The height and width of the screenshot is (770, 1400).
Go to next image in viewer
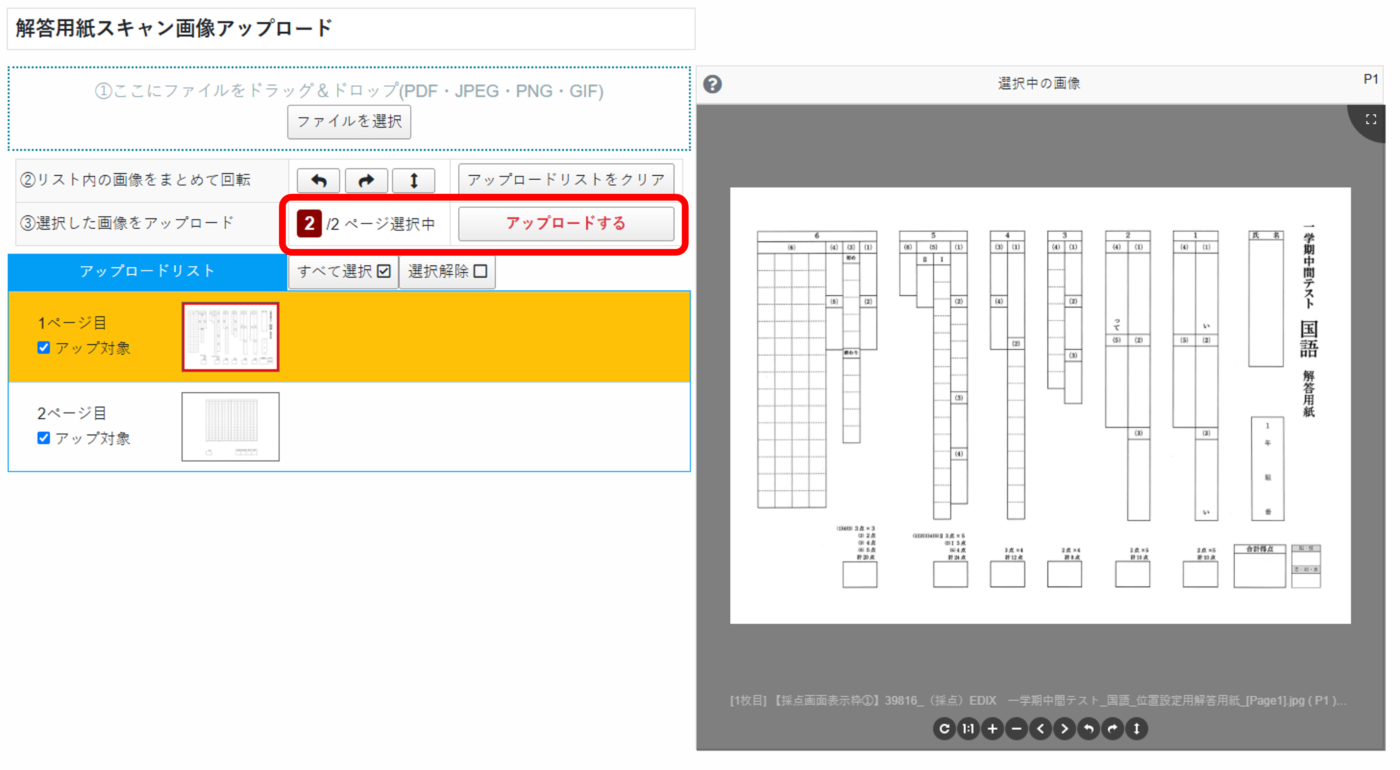[1064, 729]
